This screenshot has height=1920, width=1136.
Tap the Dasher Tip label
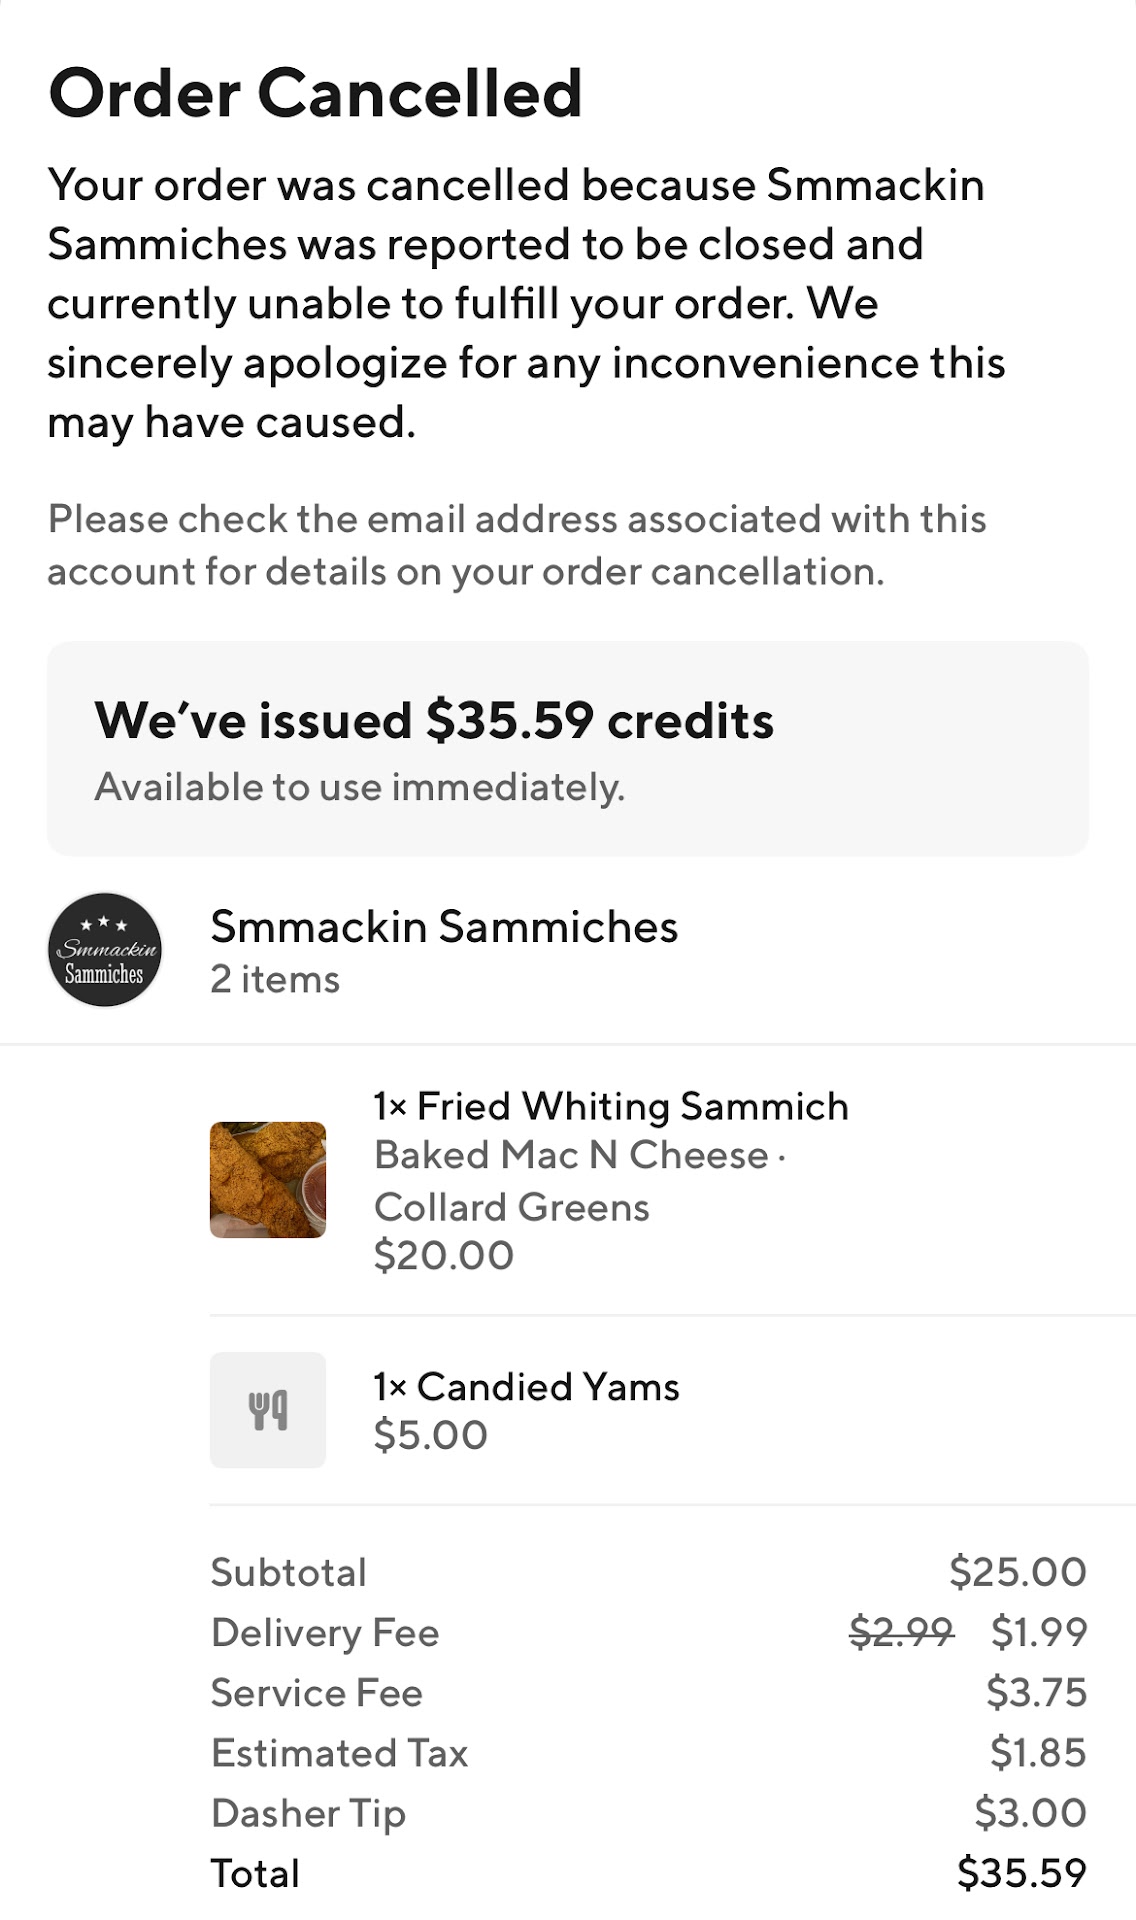pos(308,1812)
